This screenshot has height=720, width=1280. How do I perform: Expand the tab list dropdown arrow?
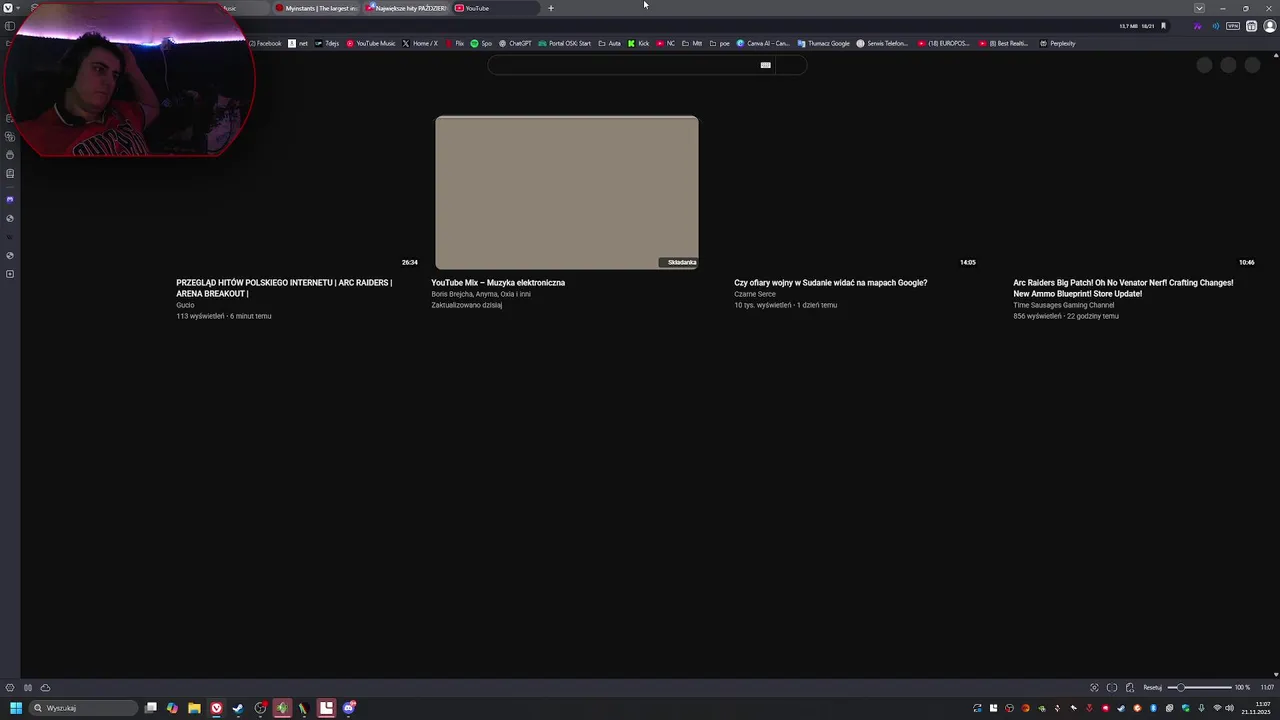pos(1199,8)
